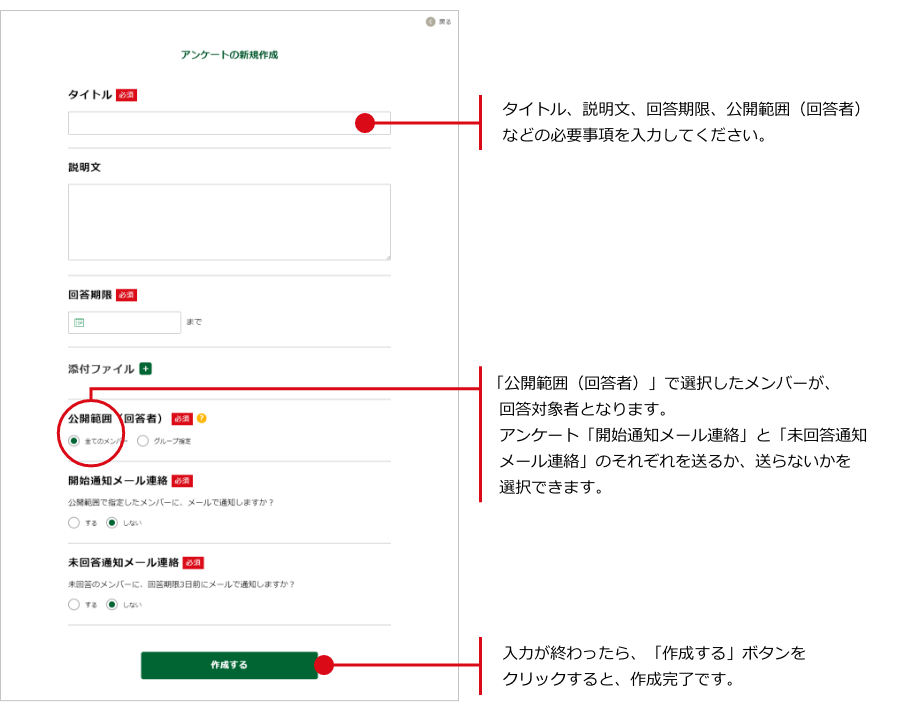Click the 必須 badge beside 未回答通知メール連絡
Screen dimensions: 900x711
(x=193, y=562)
